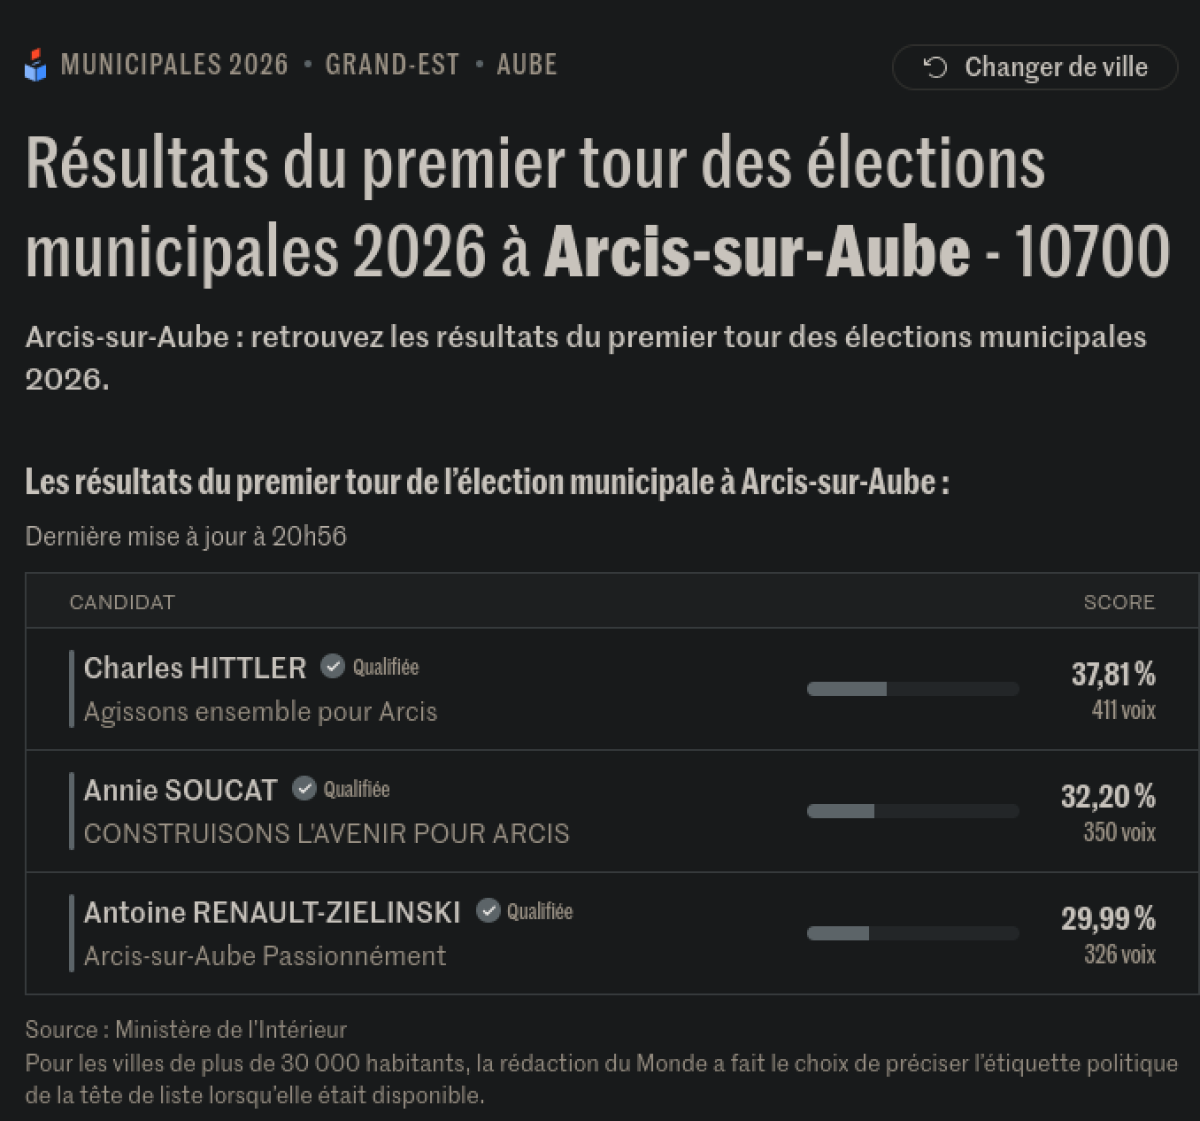The image size is (1200, 1121).
Task: Click Antoine RENAULT-ZIELINSKI's score progress bar
Action: click(x=912, y=933)
